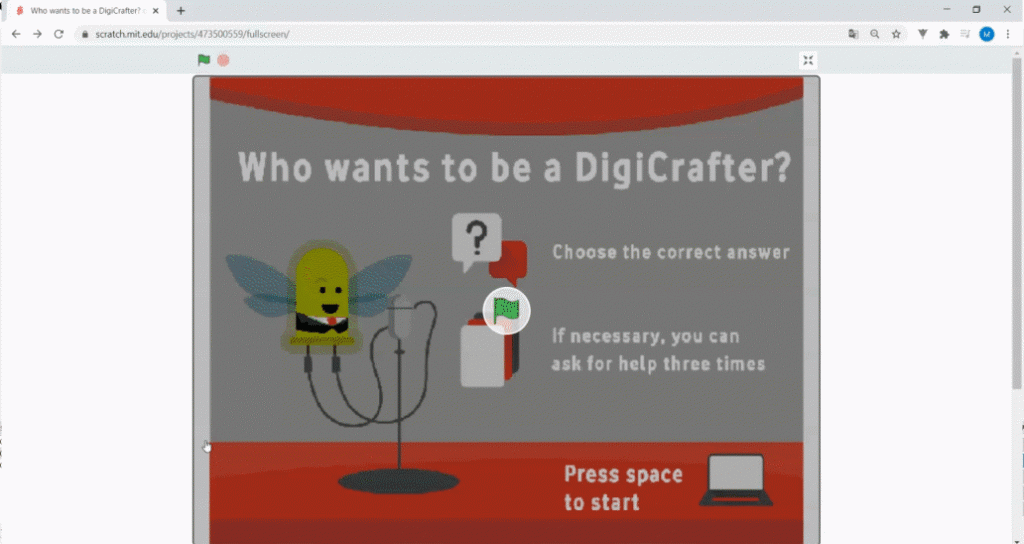Go forward in browser history

point(37,34)
